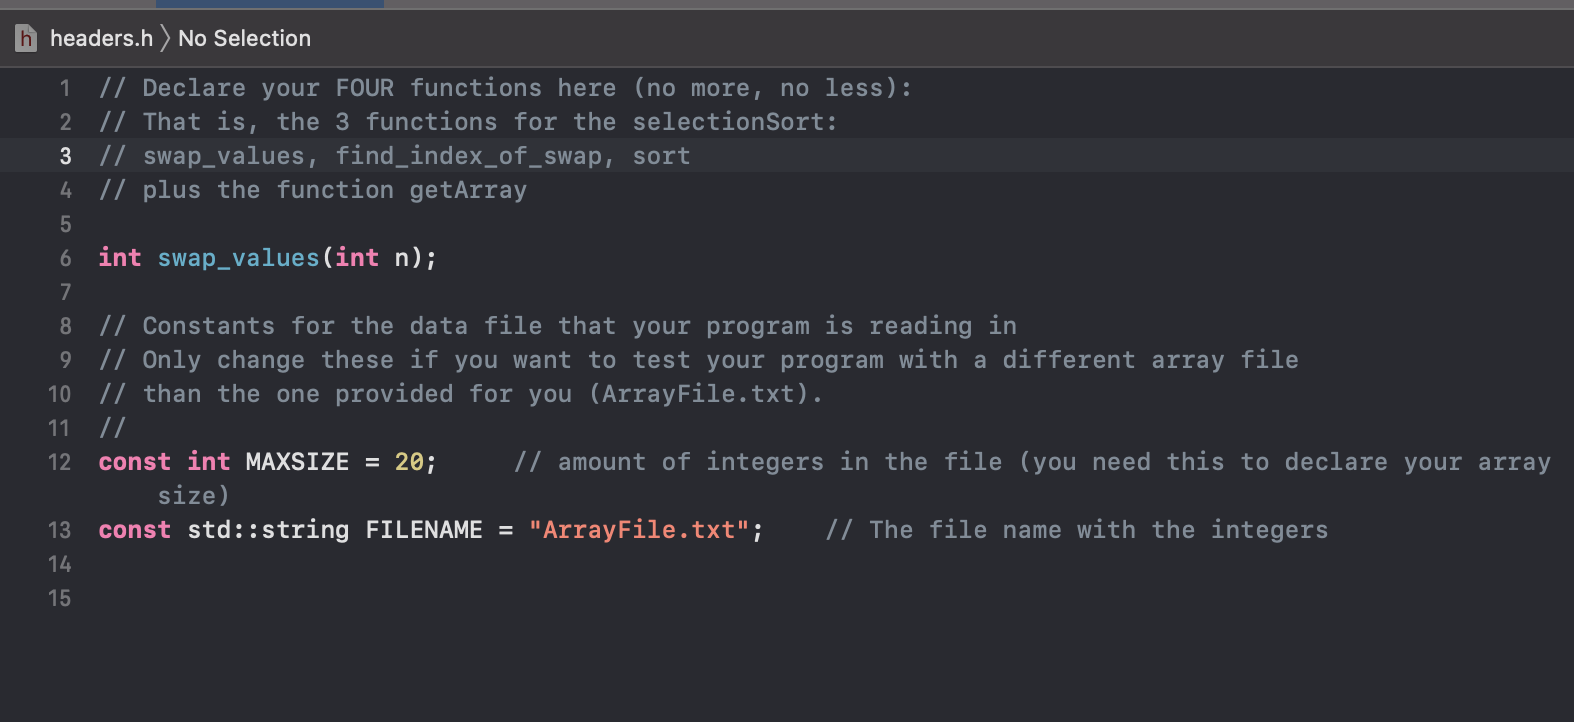Click the 'const' keyword on line 12
1574x722 pixels.
click(x=135, y=462)
